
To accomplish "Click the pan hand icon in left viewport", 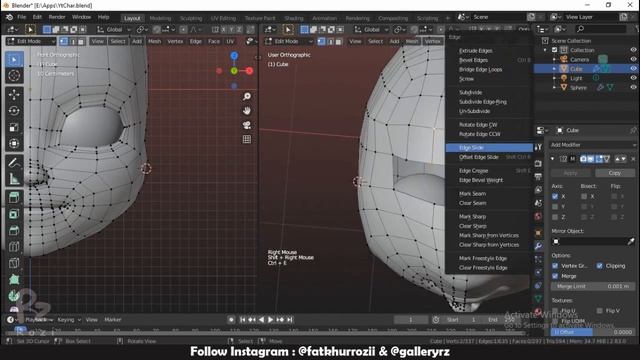I will 247,111.
